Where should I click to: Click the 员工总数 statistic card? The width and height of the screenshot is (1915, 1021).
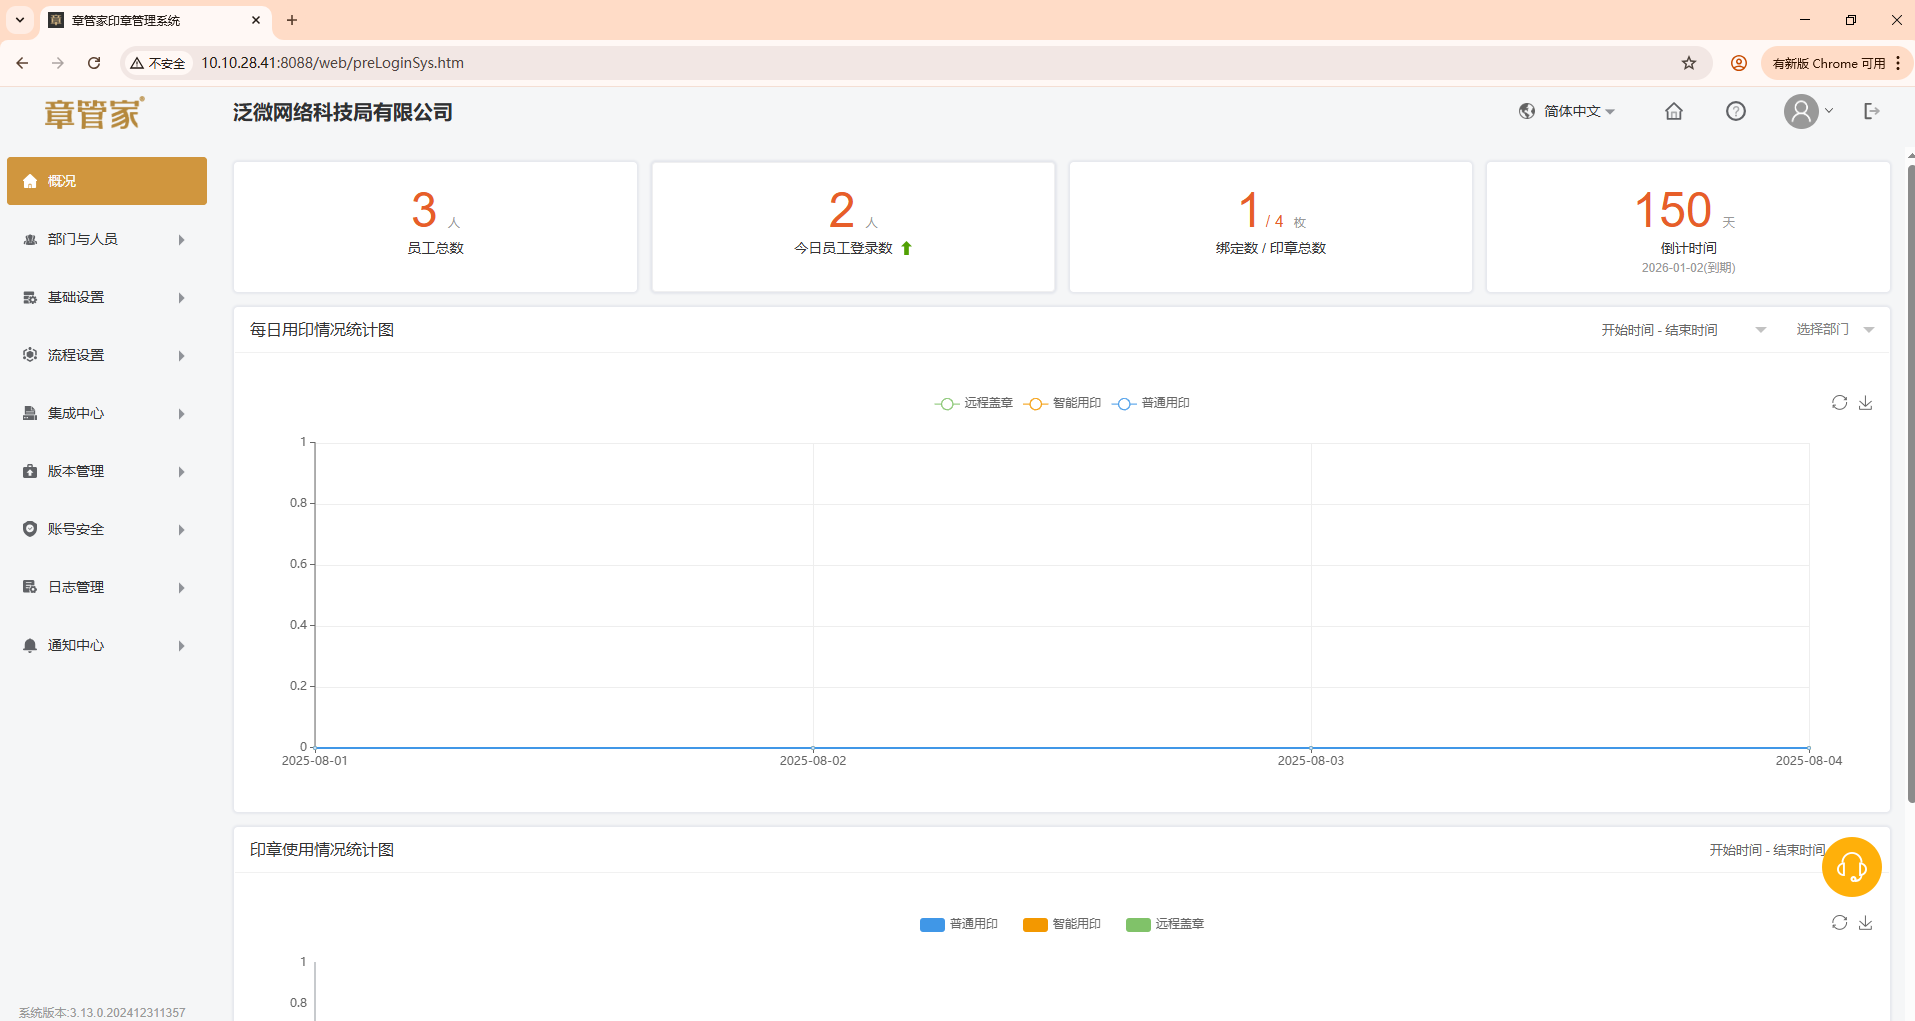tap(435, 227)
